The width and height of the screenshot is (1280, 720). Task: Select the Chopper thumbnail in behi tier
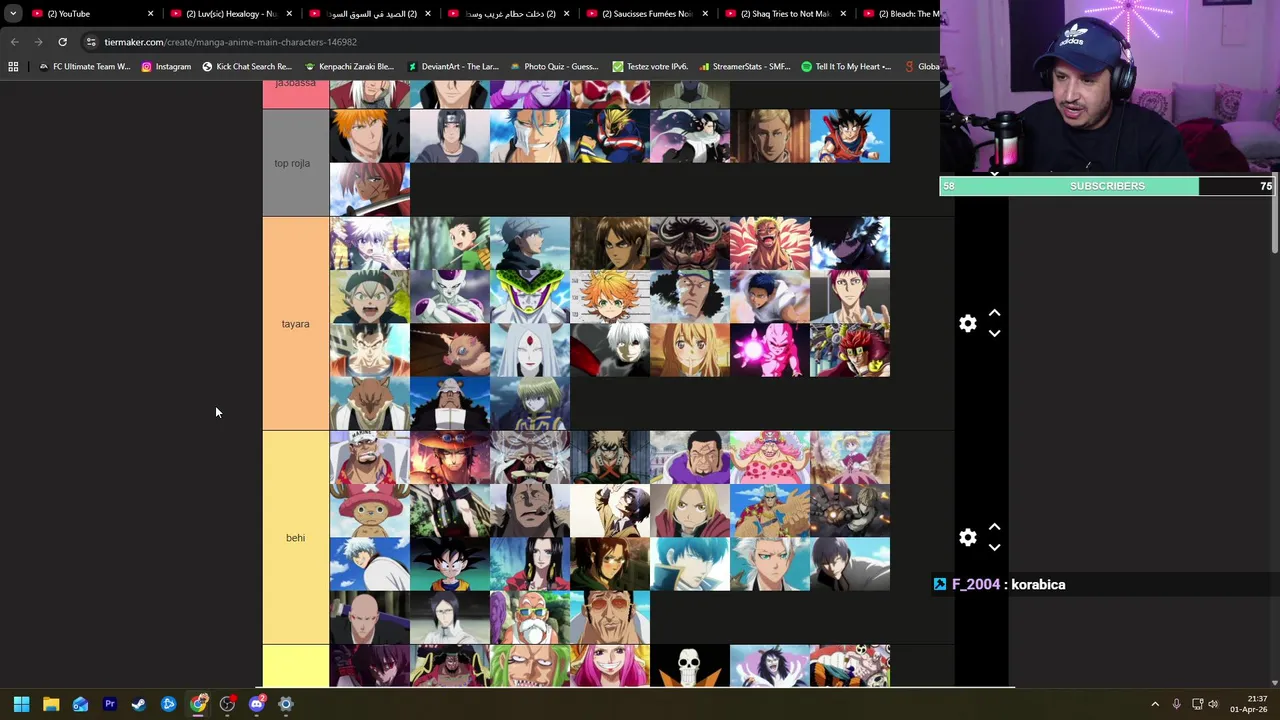point(370,511)
